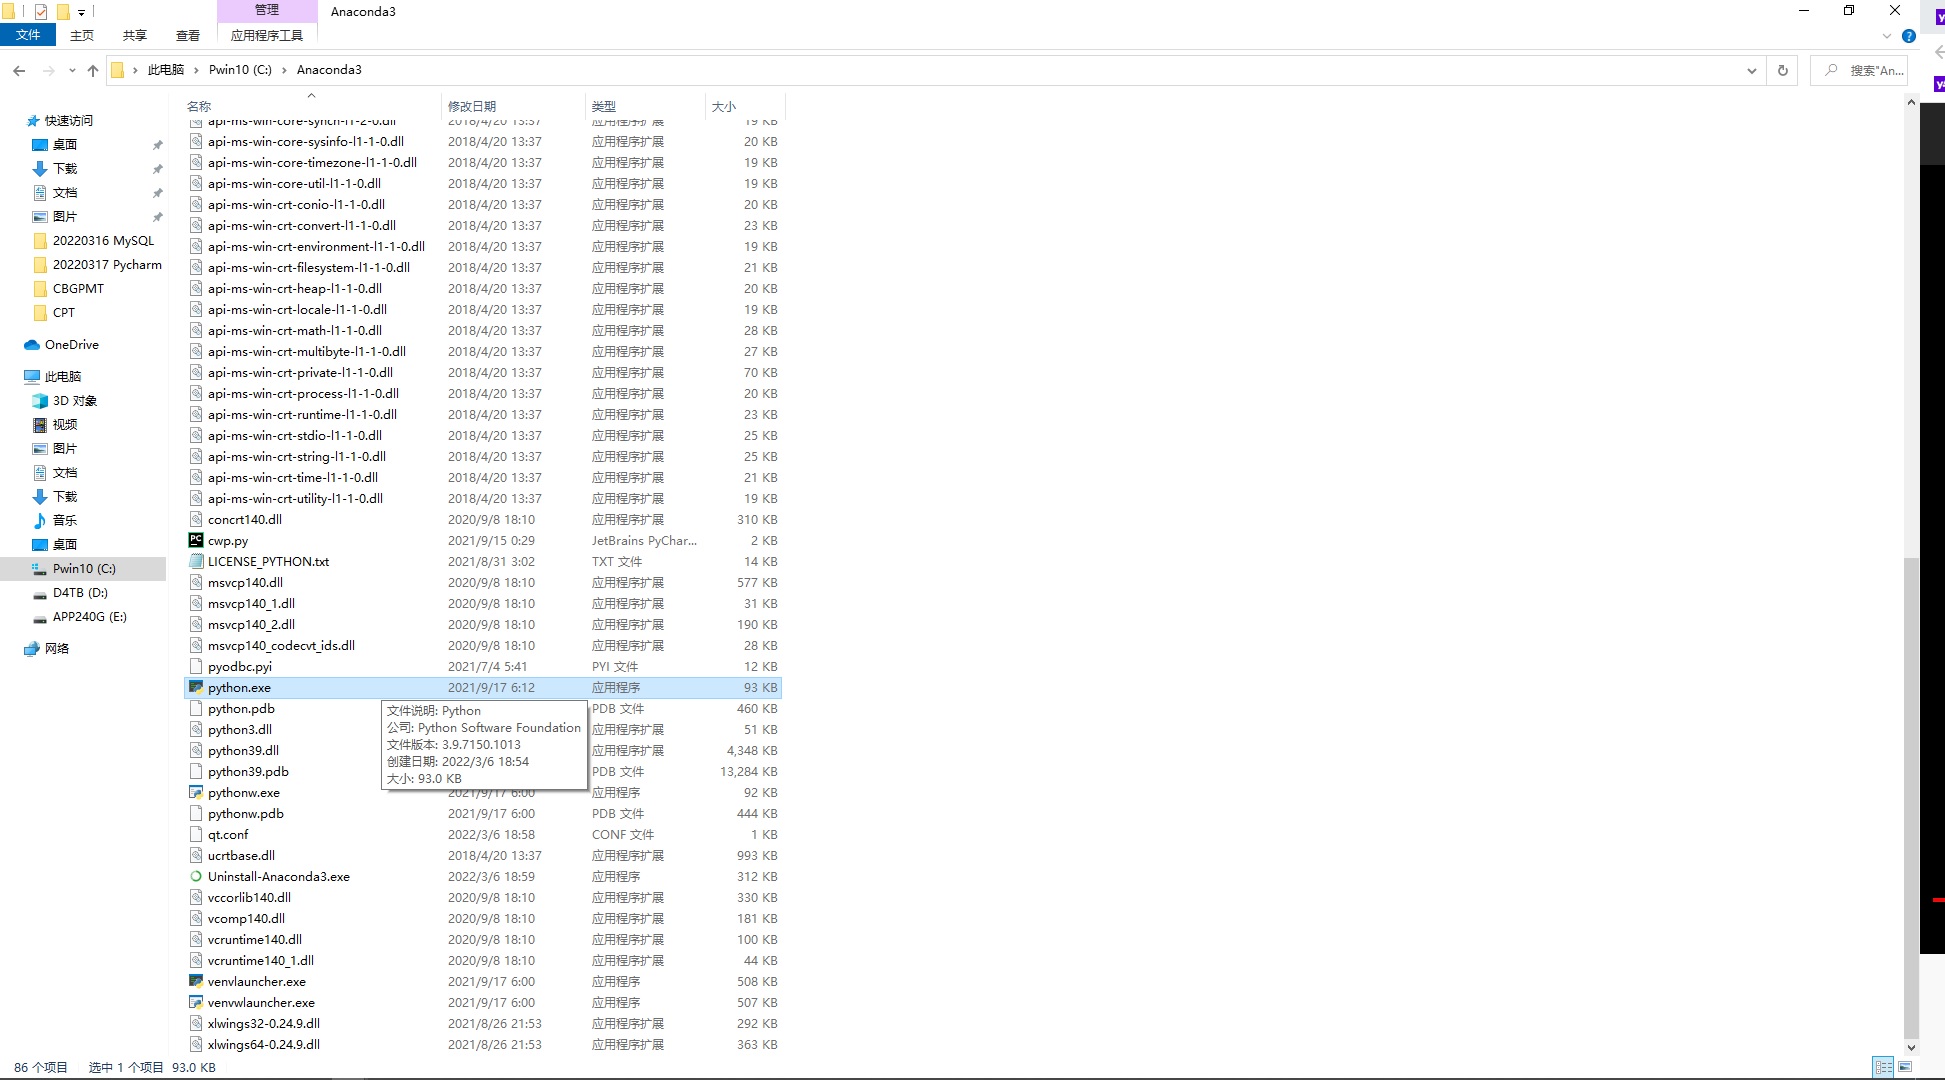1945x1080 pixels.
Task: Click the pythonw.exe file icon
Action: pyautogui.click(x=196, y=792)
